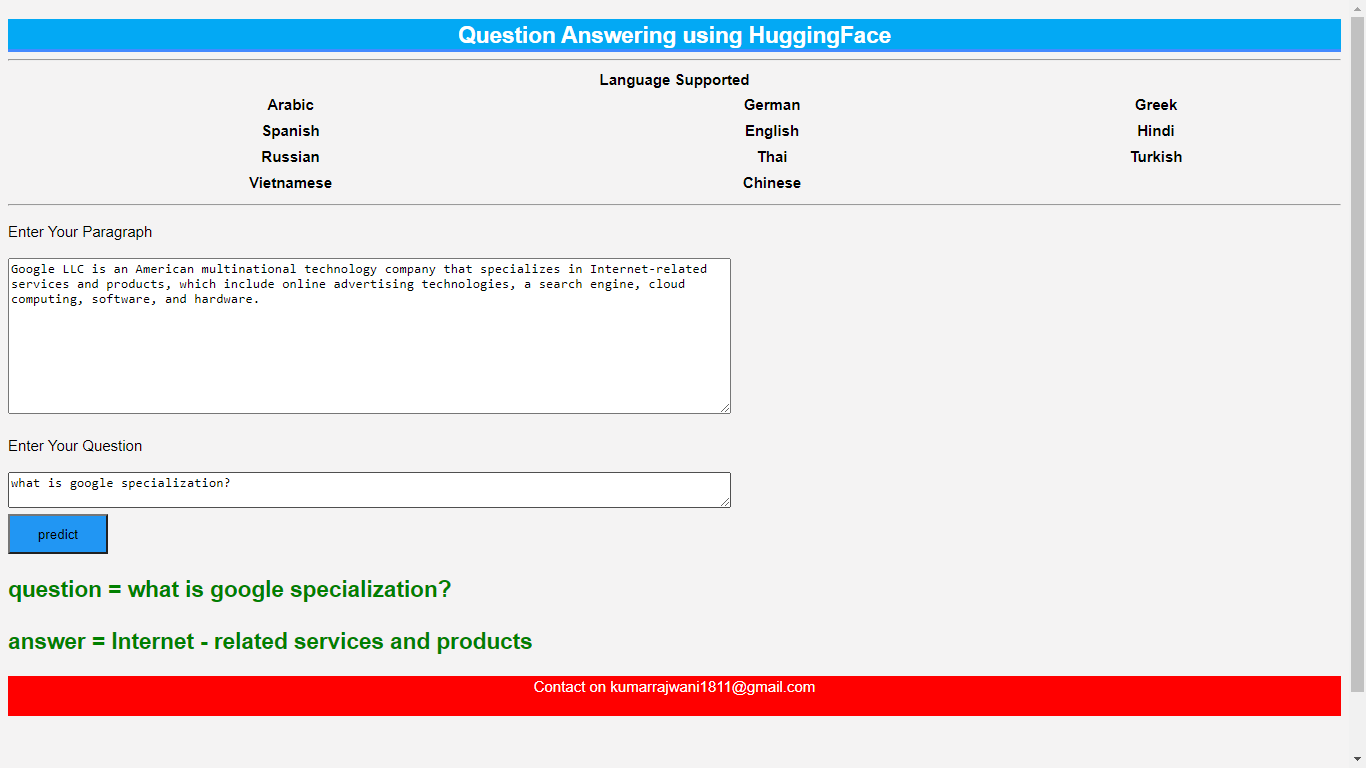1366x768 pixels.
Task: Click the Turkish language label
Action: [x=1155, y=157]
